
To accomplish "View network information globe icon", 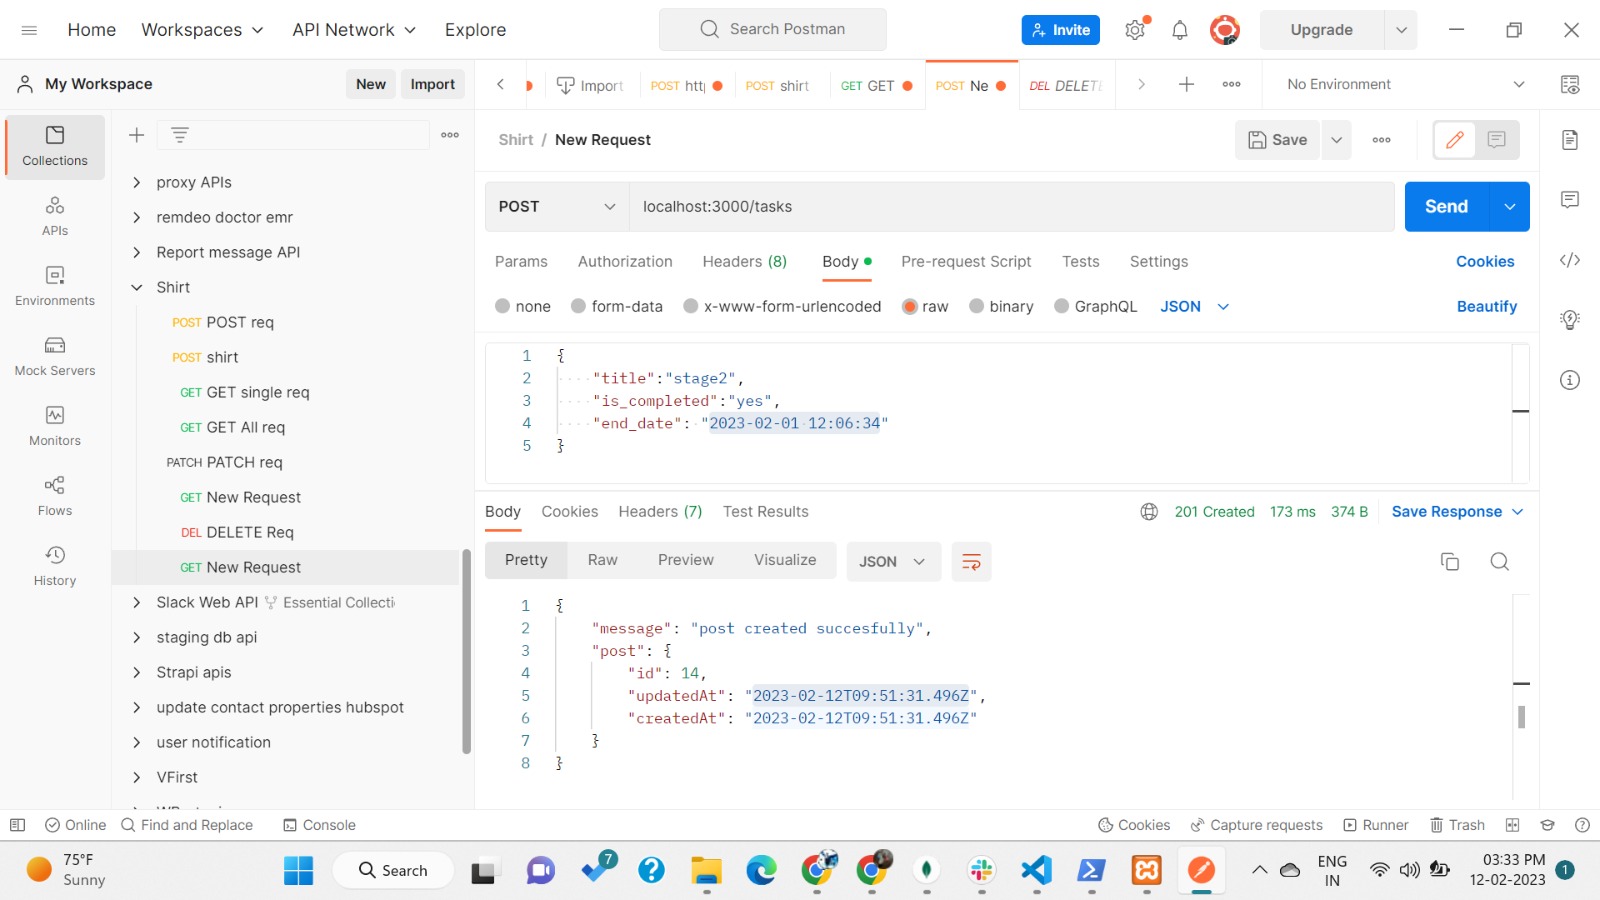I will (x=1149, y=512).
